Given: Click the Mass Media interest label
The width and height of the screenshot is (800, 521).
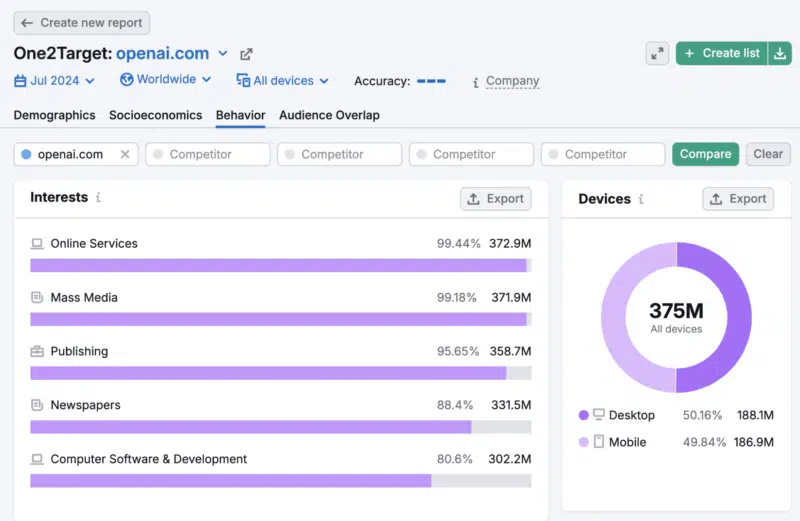Looking at the screenshot, I should coord(84,297).
